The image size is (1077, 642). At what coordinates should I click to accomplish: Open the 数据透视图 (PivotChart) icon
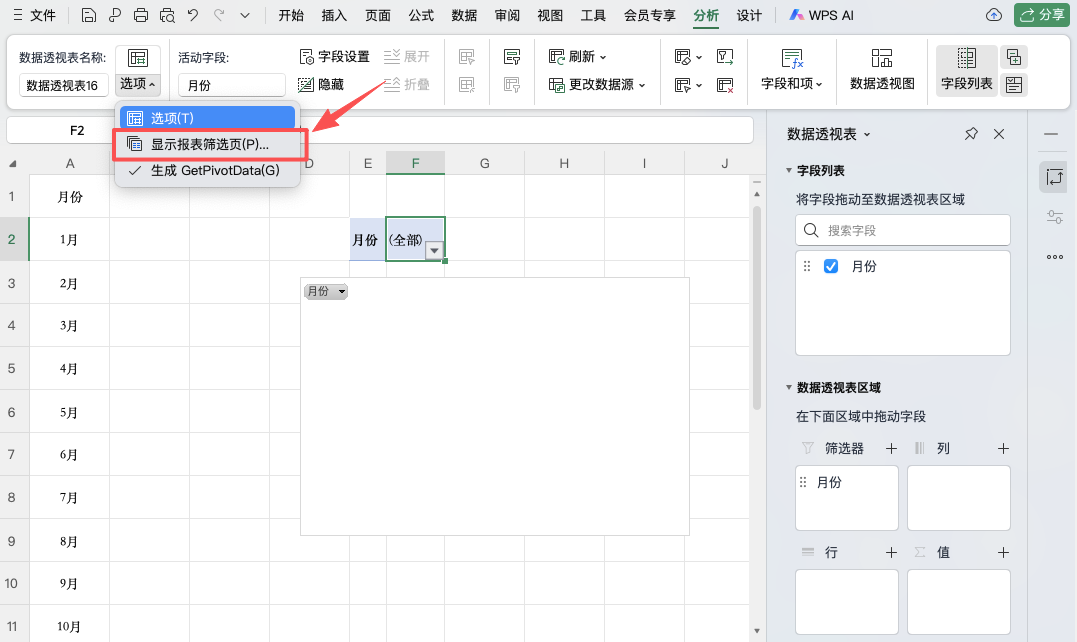pos(881,70)
